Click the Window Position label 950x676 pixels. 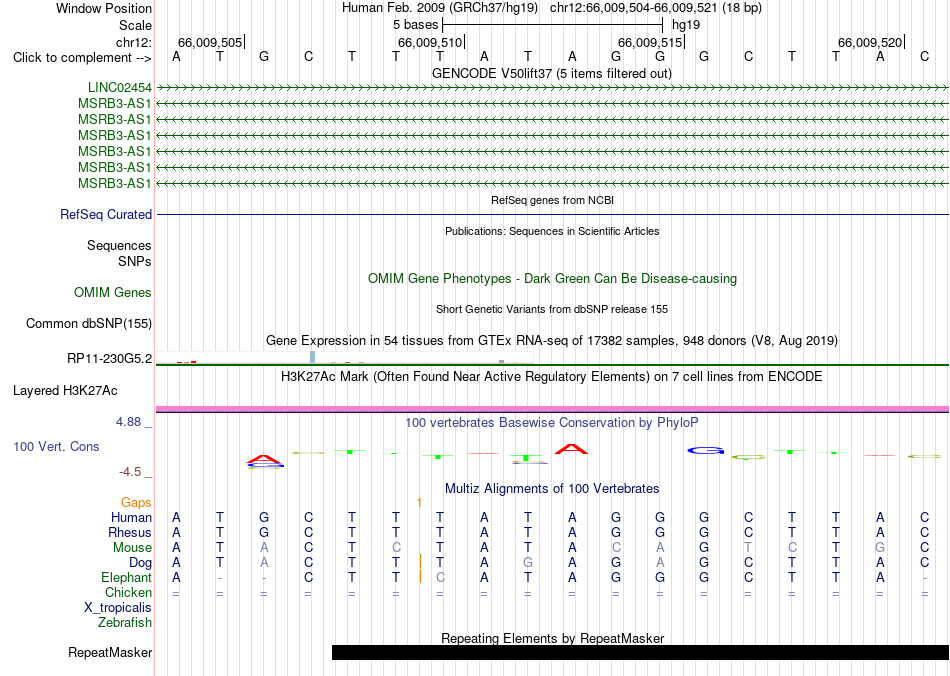[104, 8]
